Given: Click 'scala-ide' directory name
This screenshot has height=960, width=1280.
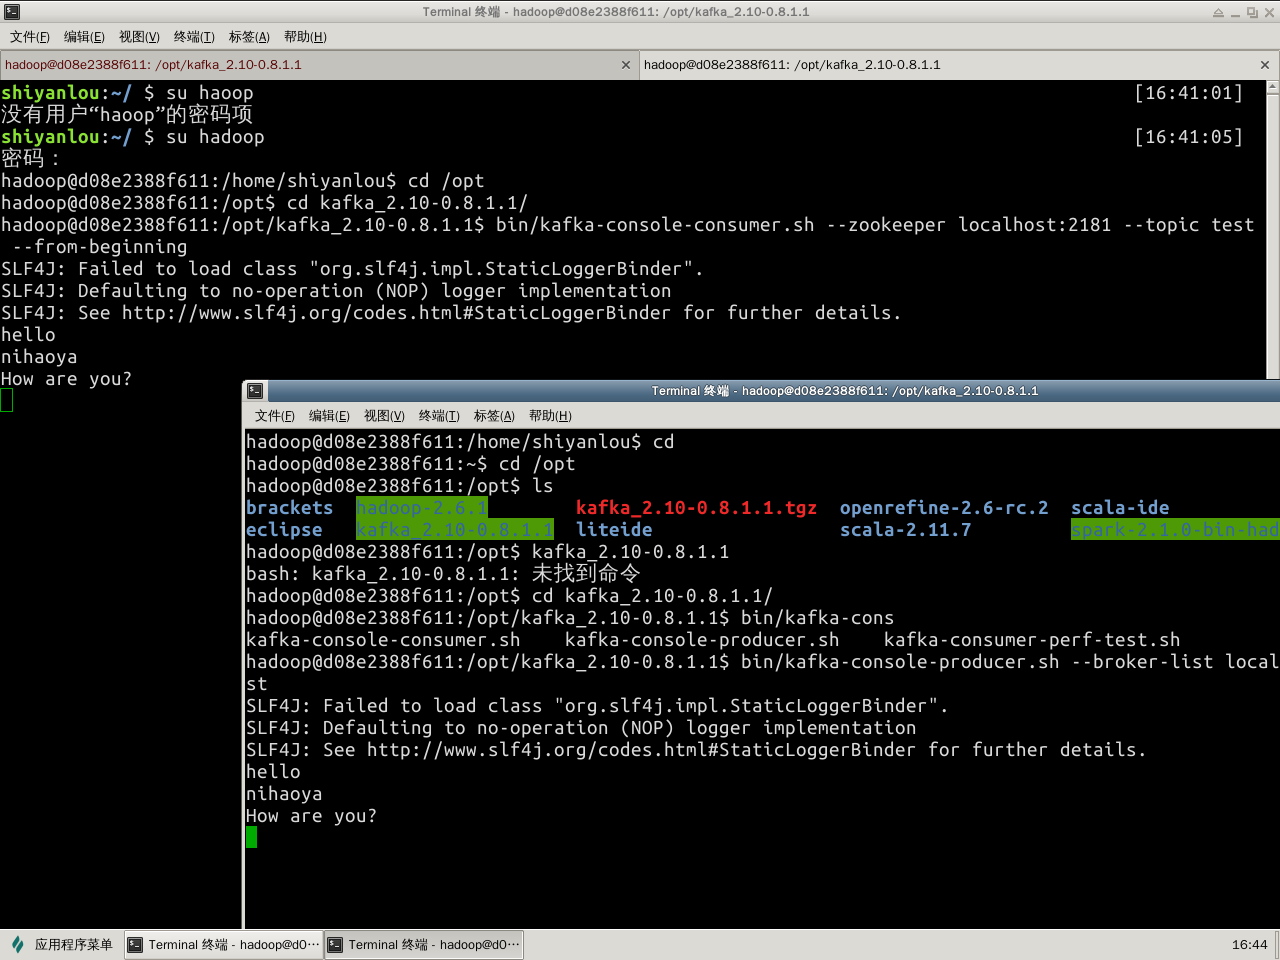Looking at the screenshot, I should [x=1120, y=508].
